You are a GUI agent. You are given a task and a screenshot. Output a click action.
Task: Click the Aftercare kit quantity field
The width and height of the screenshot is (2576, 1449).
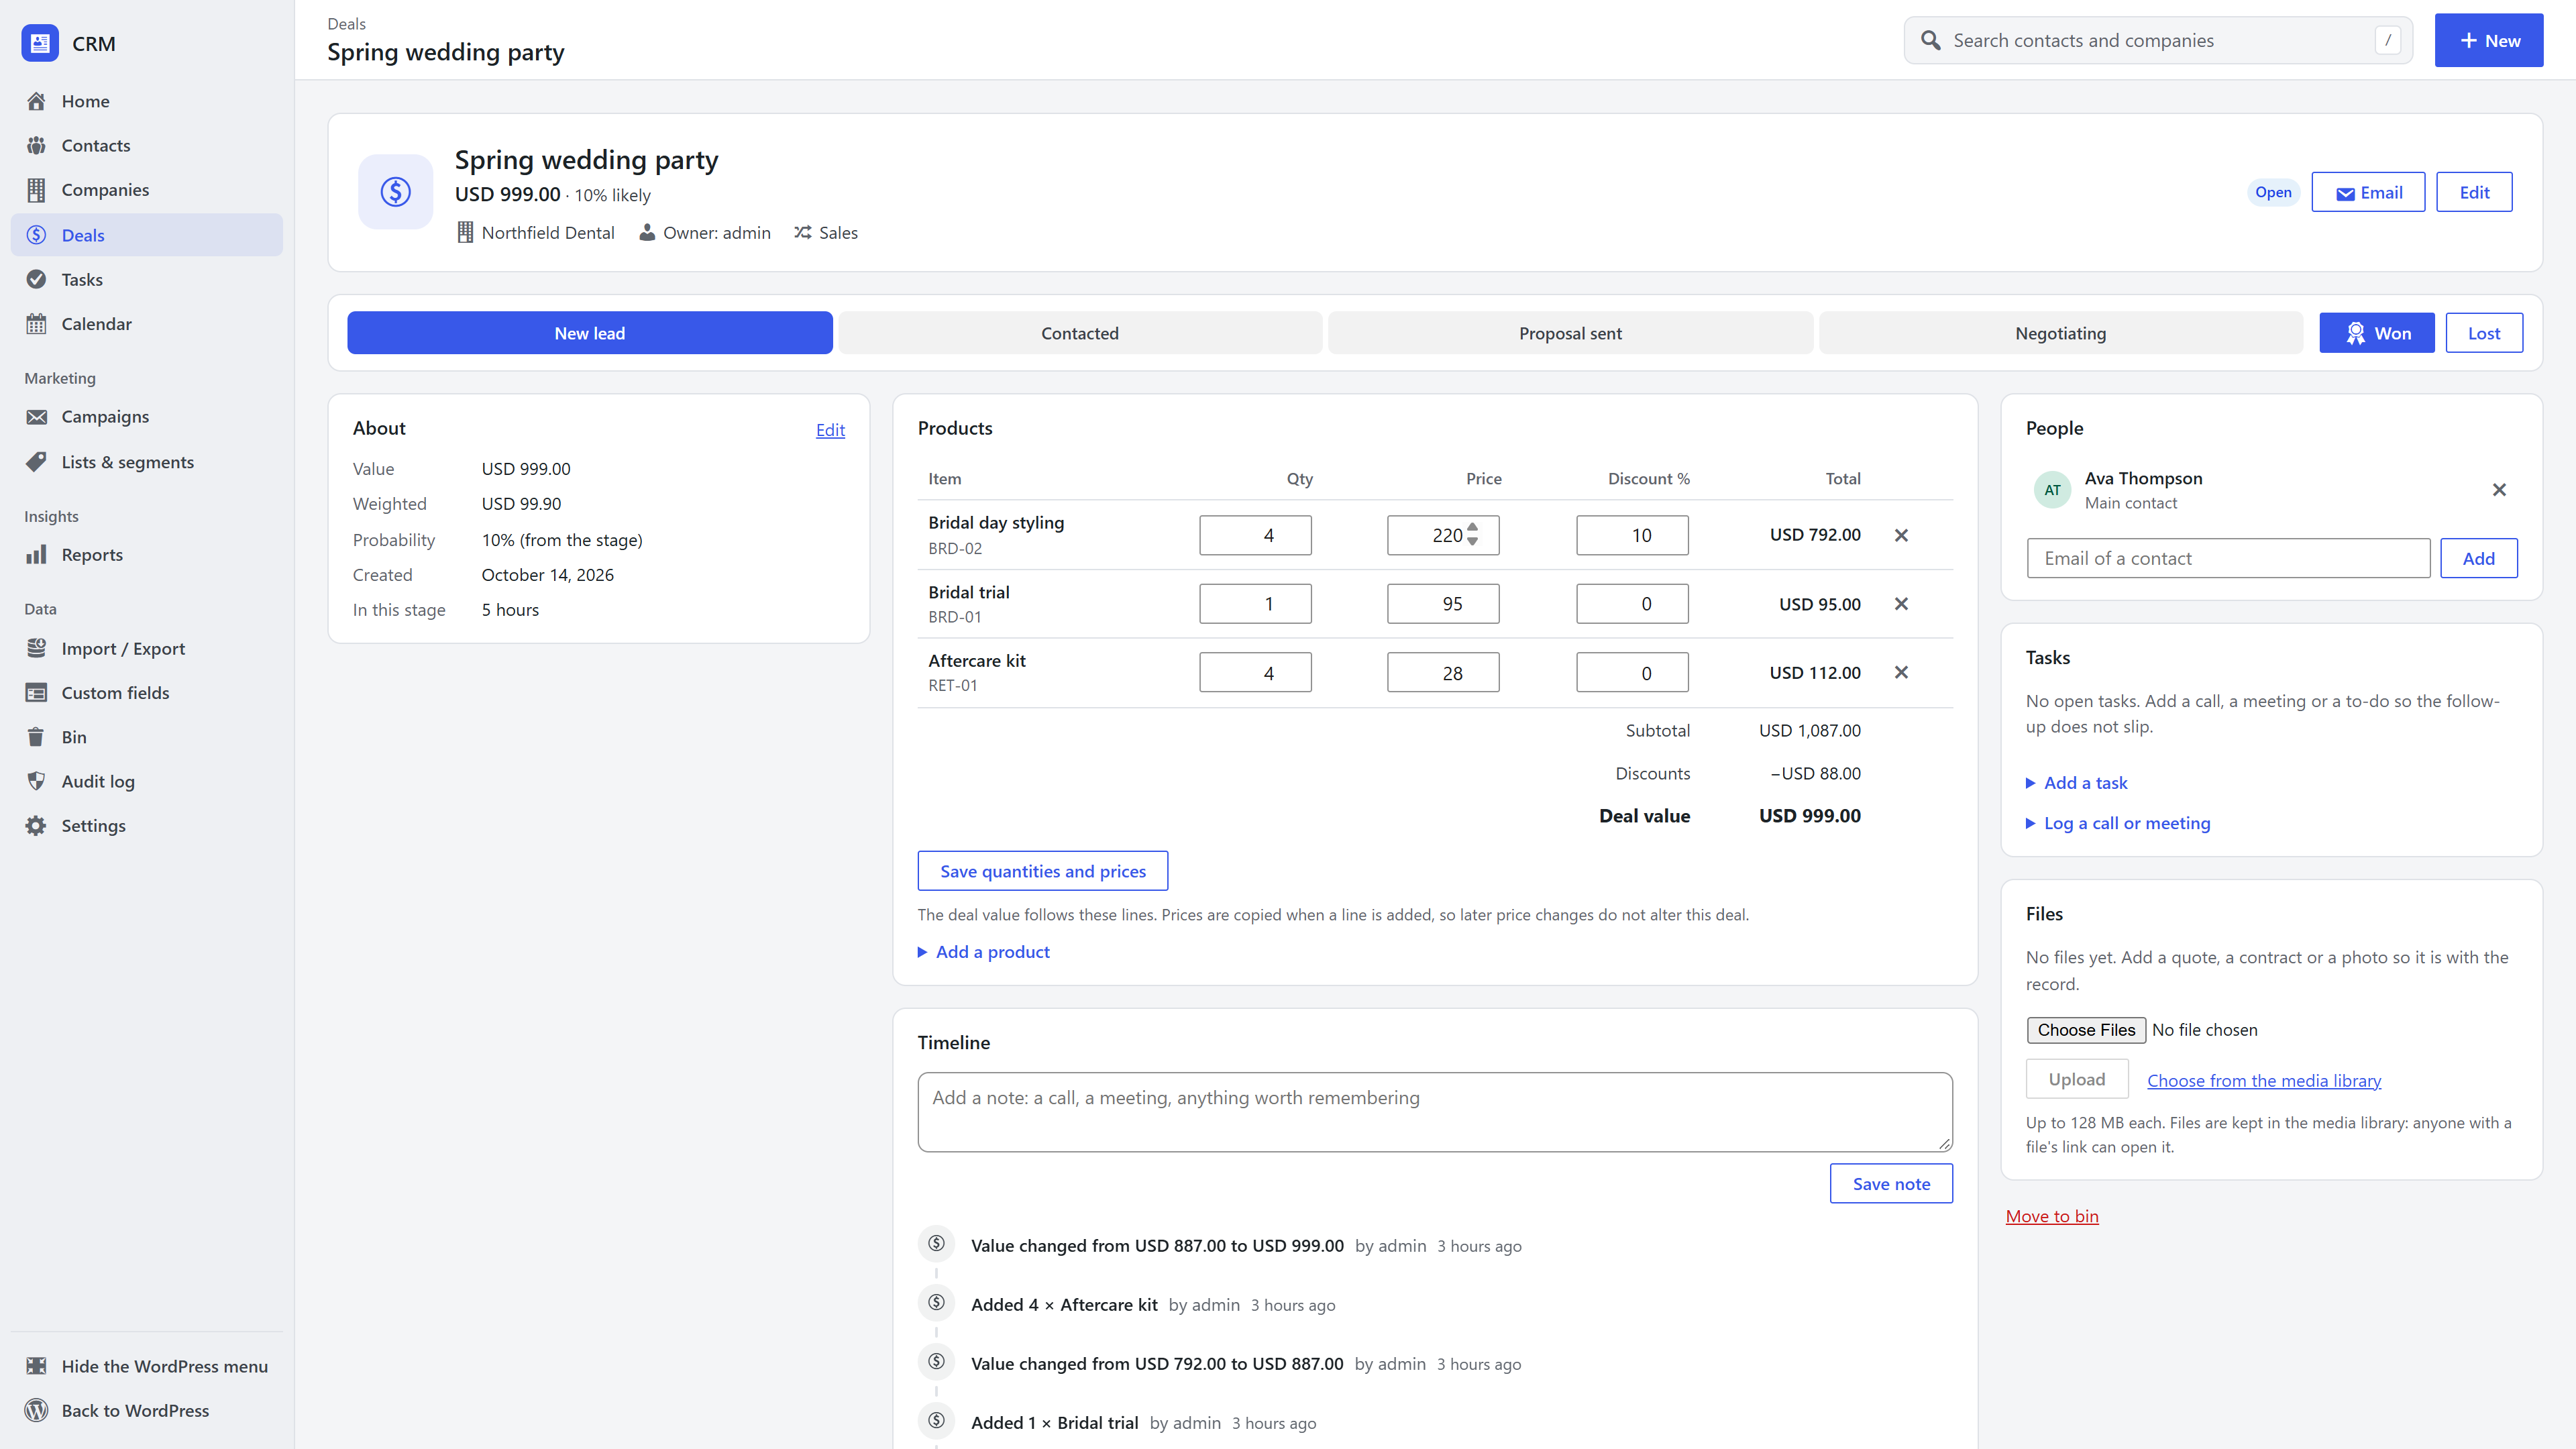[1255, 673]
